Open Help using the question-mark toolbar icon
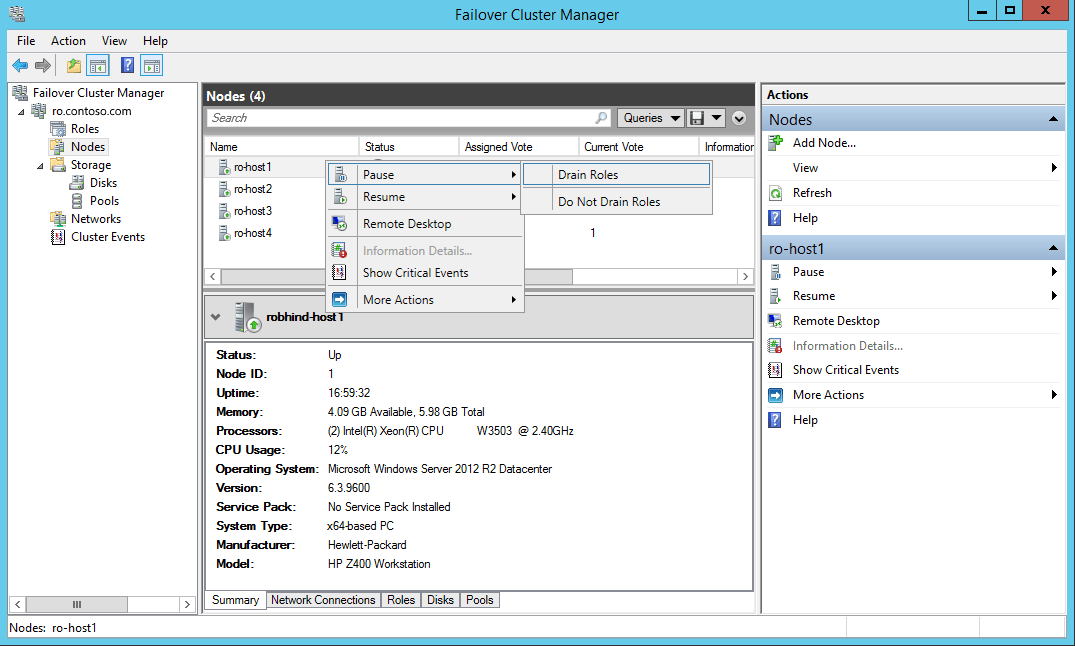The image size is (1075, 646). point(126,64)
